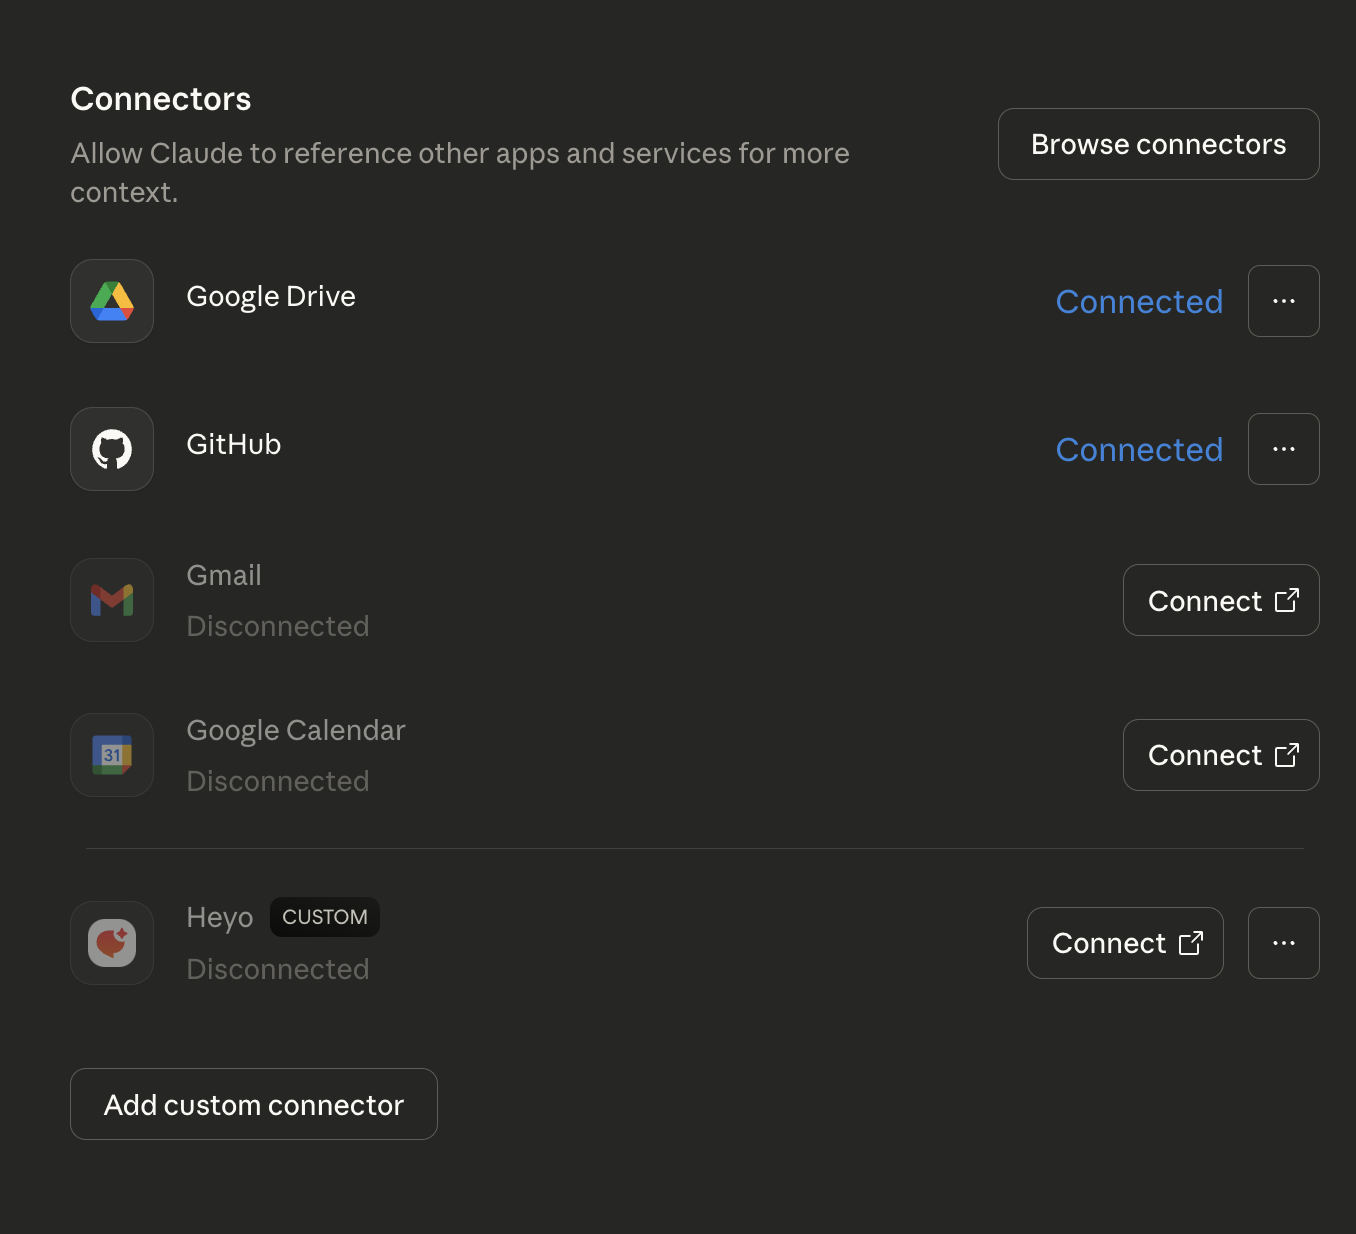Click the GitHub connector icon
The image size is (1356, 1234).
[111, 448]
